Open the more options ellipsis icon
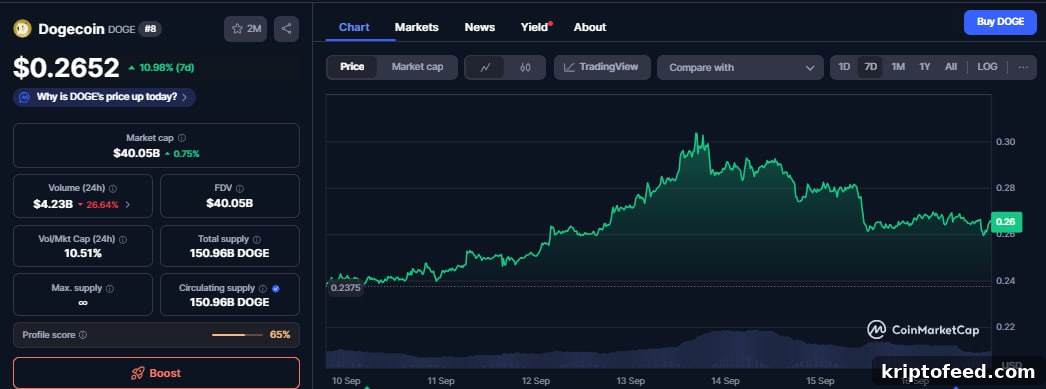The height and width of the screenshot is (389, 1046). pyautogui.click(x=1023, y=67)
